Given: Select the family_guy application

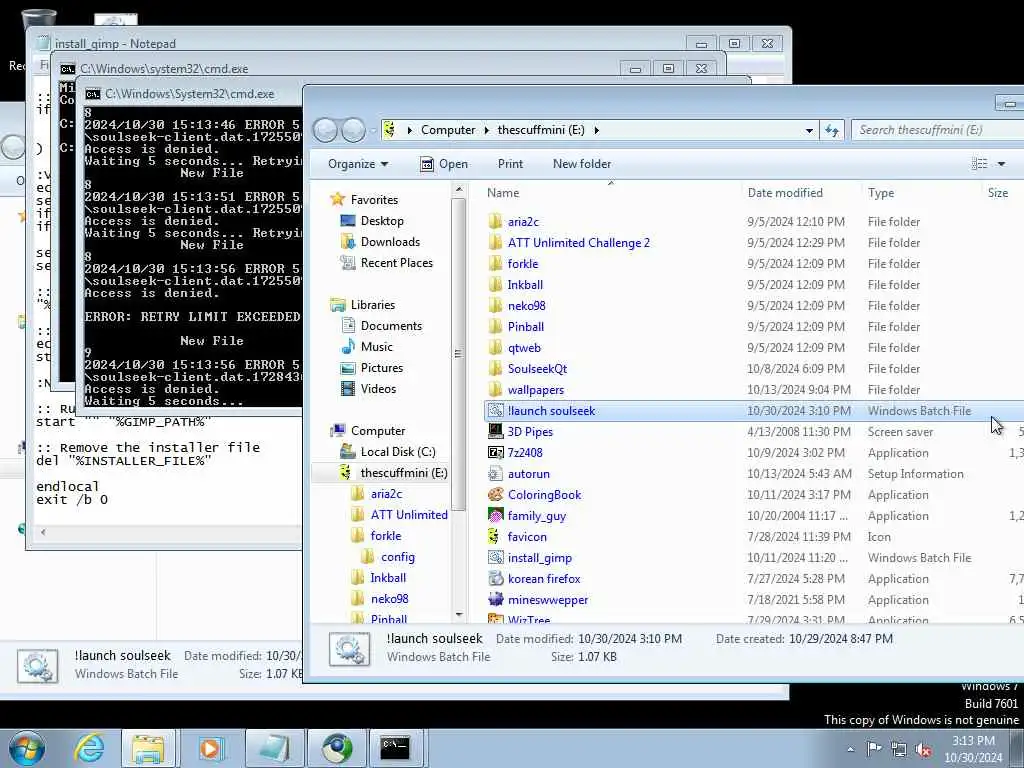Looking at the screenshot, I should (536, 516).
